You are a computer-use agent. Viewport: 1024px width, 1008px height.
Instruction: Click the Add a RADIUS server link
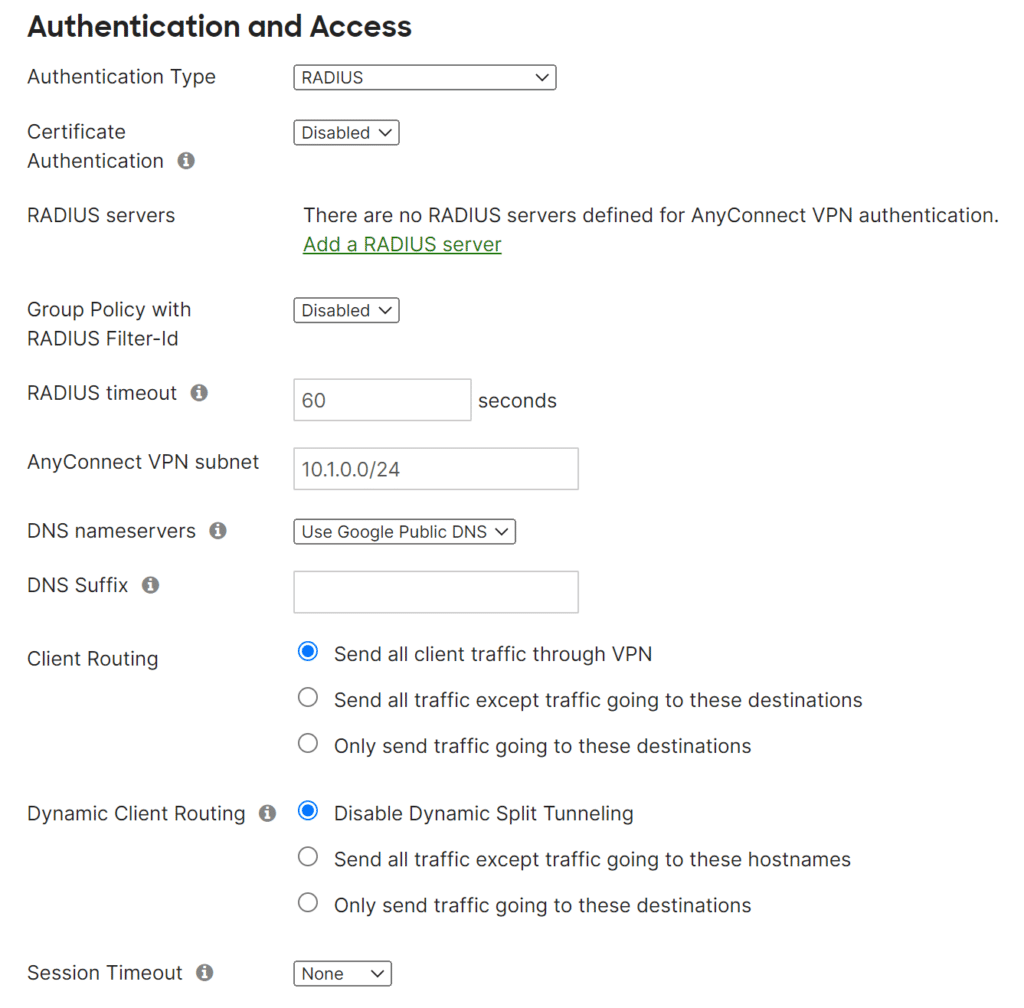pyautogui.click(x=402, y=244)
